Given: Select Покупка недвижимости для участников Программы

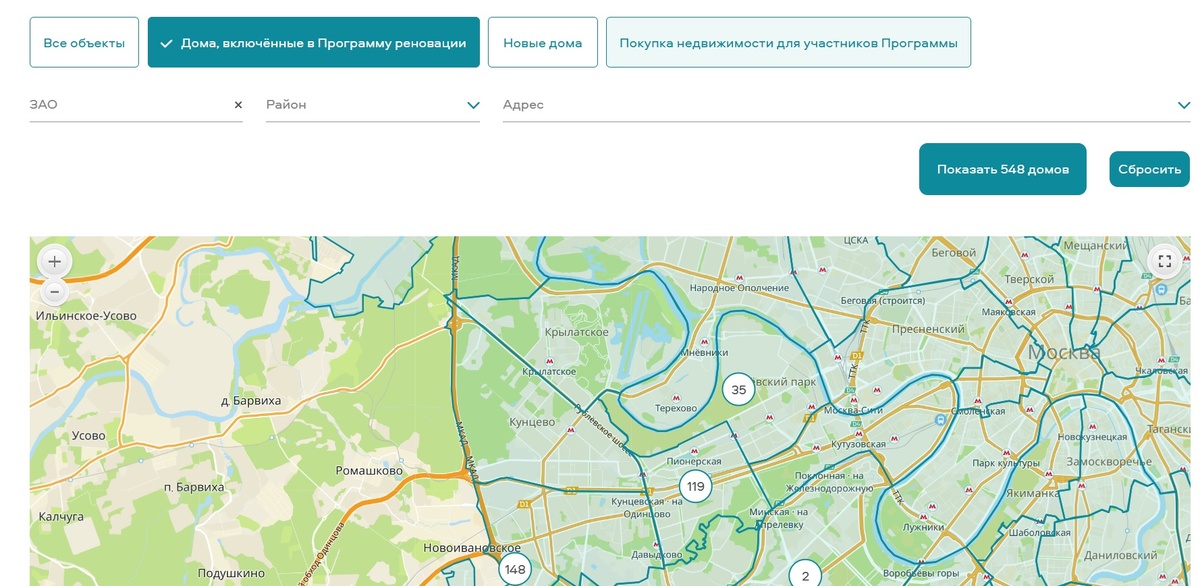Looking at the screenshot, I should coord(788,43).
